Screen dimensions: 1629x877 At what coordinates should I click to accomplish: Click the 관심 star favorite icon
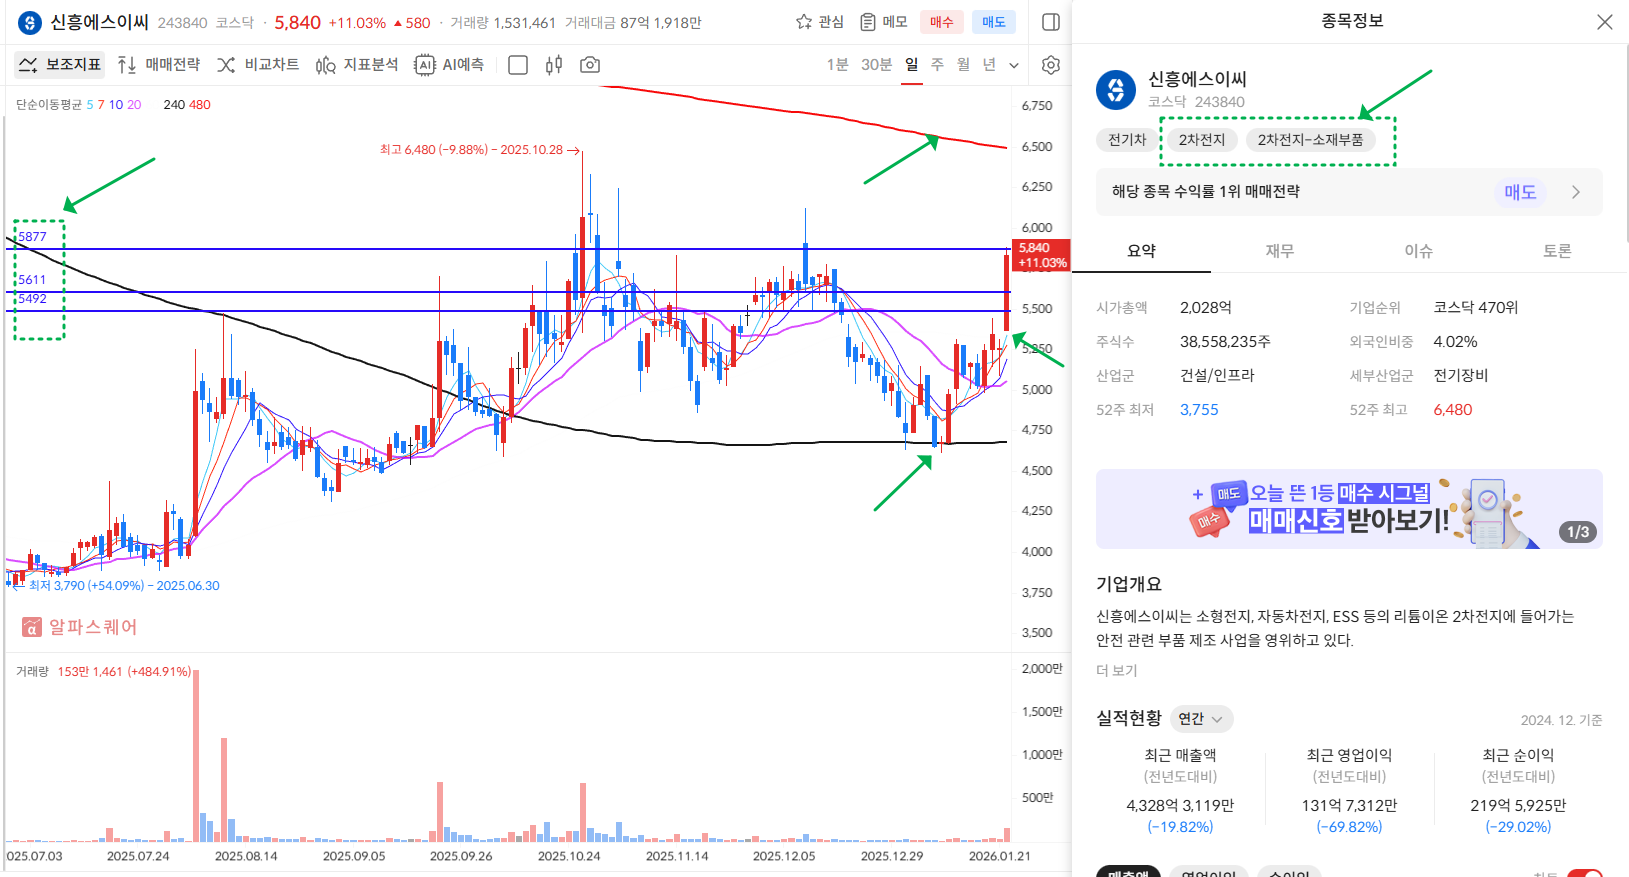point(819,22)
